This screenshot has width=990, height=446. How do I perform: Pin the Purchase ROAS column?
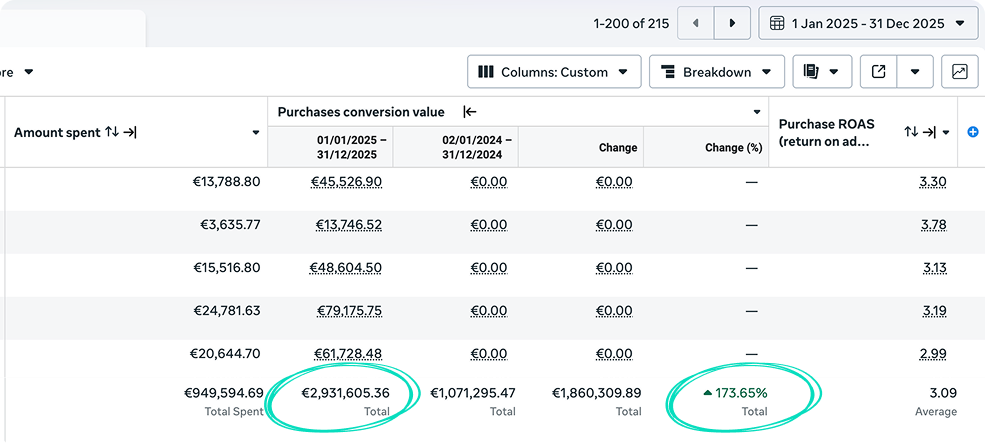(x=929, y=132)
